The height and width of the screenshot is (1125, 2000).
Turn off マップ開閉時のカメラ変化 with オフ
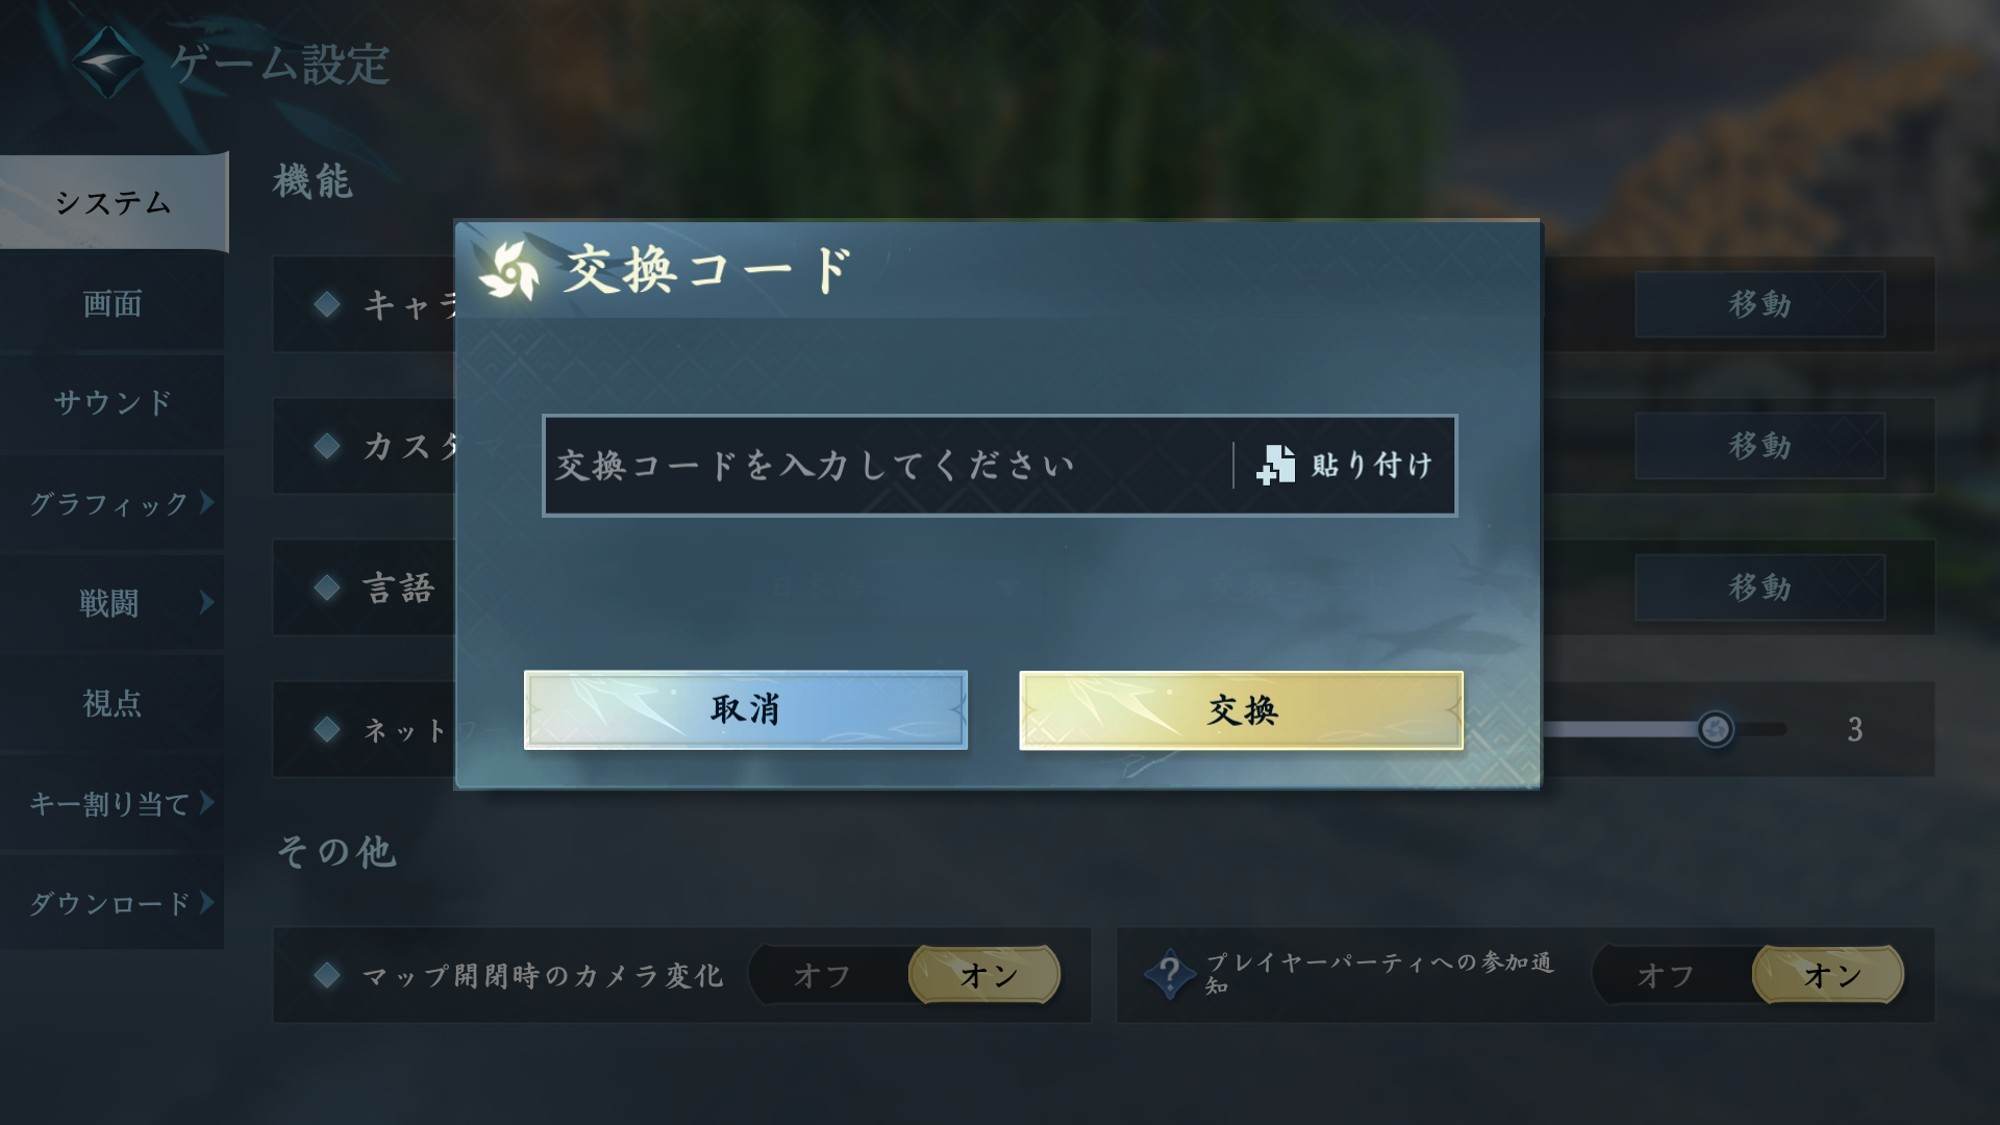(x=822, y=975)
